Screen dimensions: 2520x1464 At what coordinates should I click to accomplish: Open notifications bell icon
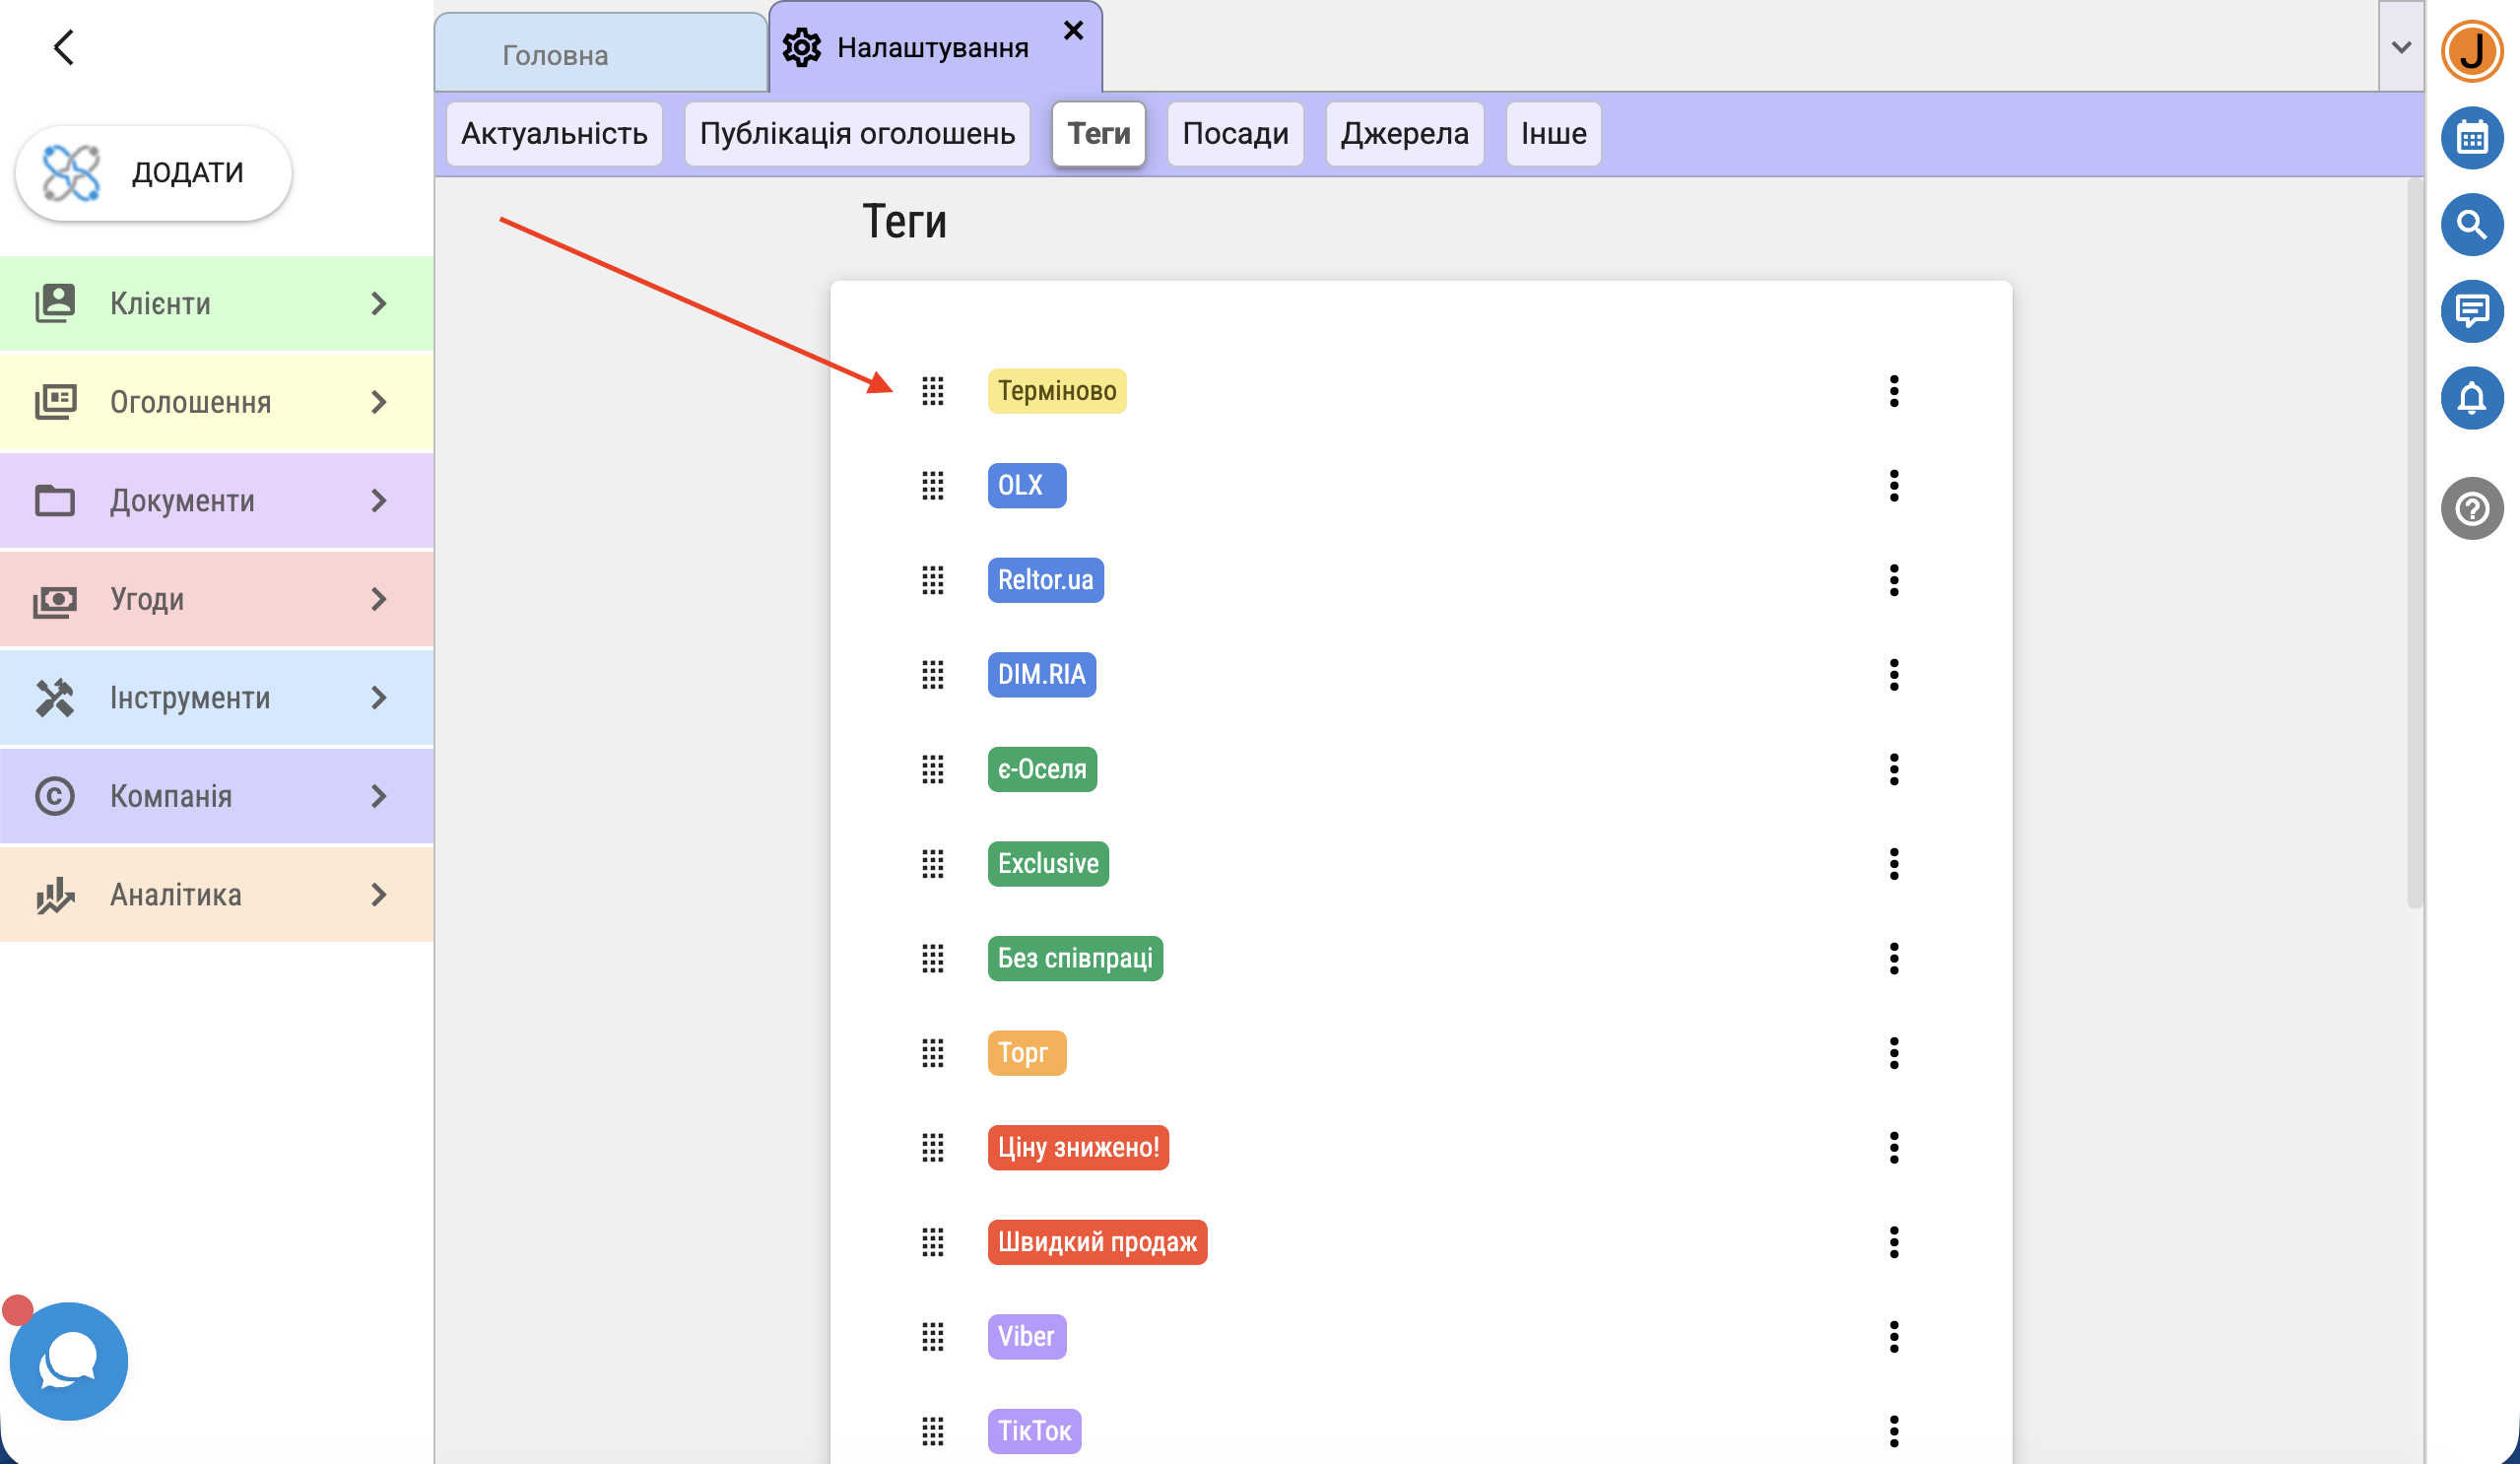(2471, 398)
